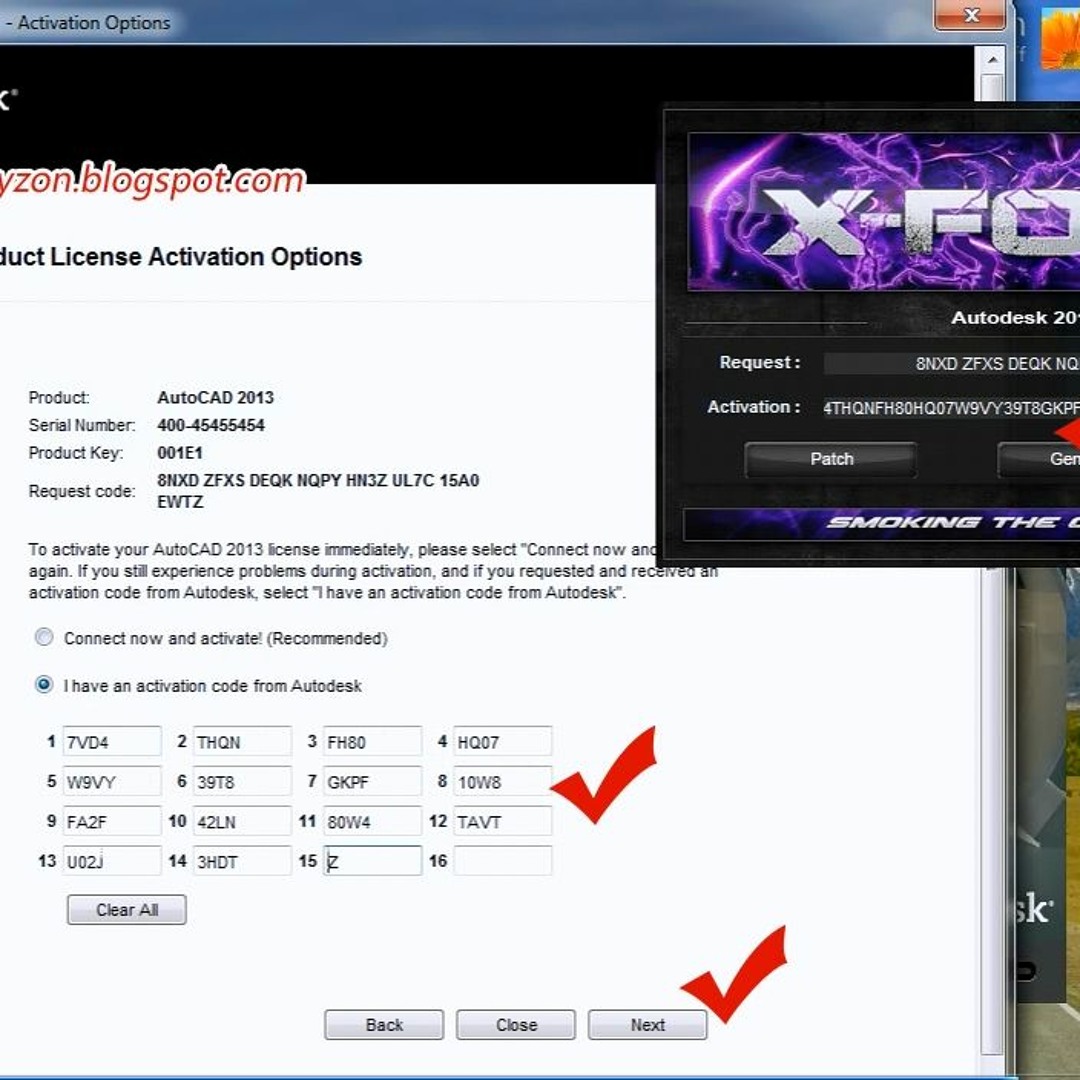Click activation field 15 containing Z

click(372, 861)
